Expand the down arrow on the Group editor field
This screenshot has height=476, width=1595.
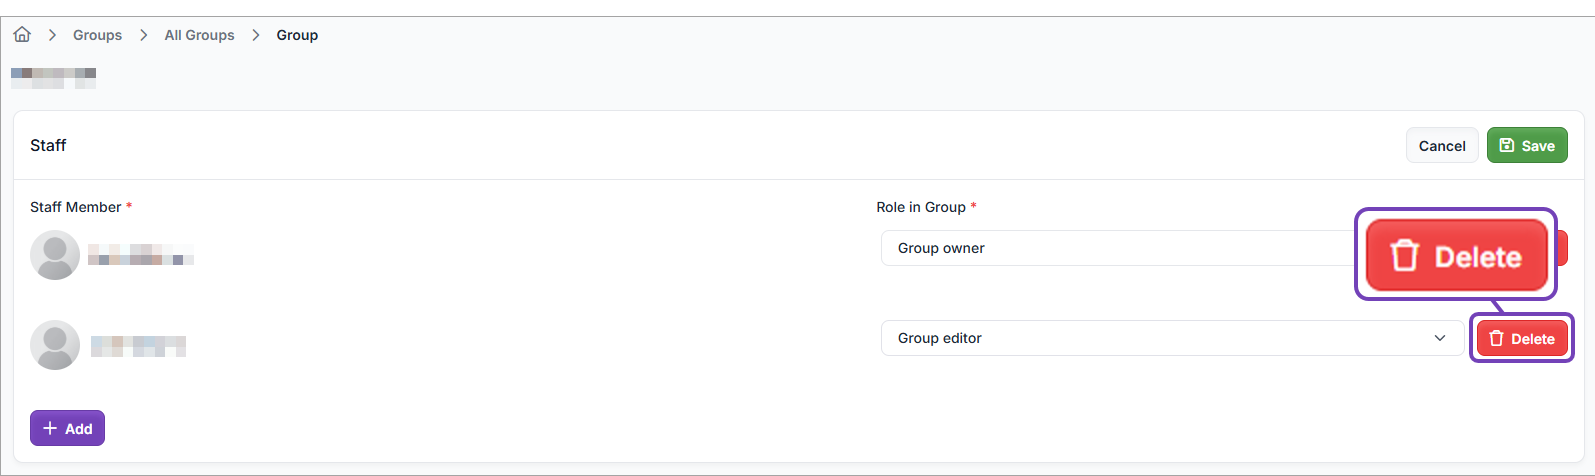pyautogui.click(x=1440, y=338)
